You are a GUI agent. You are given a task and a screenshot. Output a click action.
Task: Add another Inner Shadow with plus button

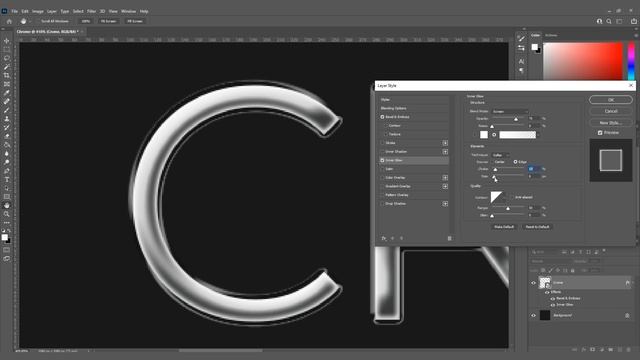445,152
